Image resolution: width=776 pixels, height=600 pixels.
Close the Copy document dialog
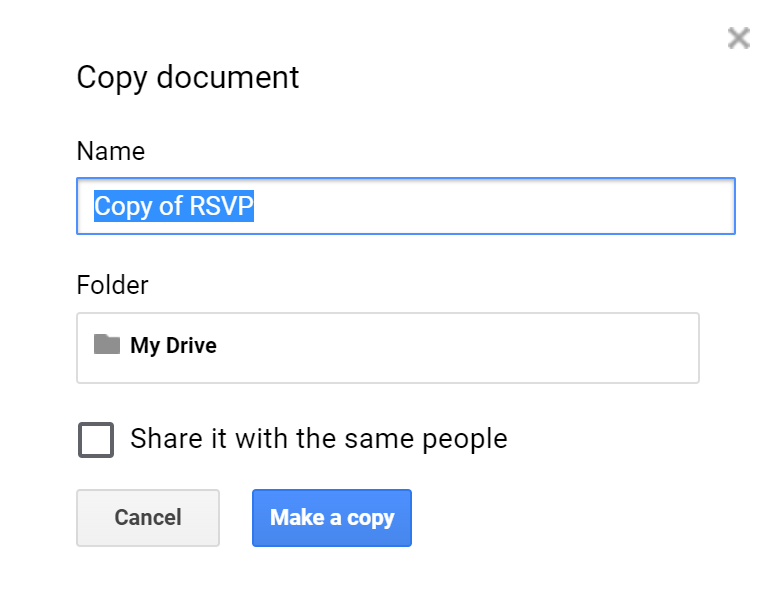(738, 39)
